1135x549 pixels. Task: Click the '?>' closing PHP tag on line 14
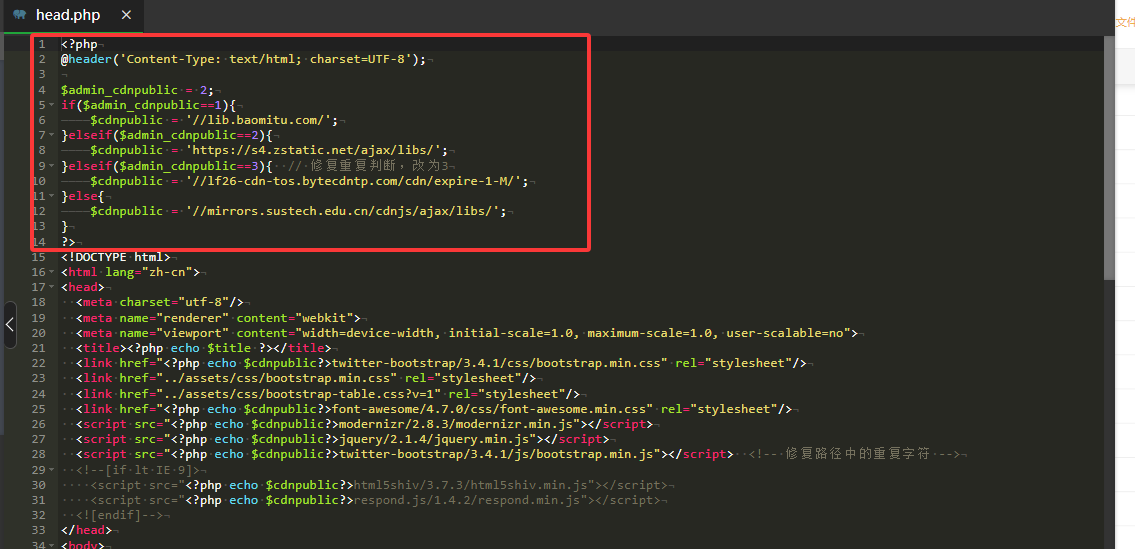pos(68,242)
